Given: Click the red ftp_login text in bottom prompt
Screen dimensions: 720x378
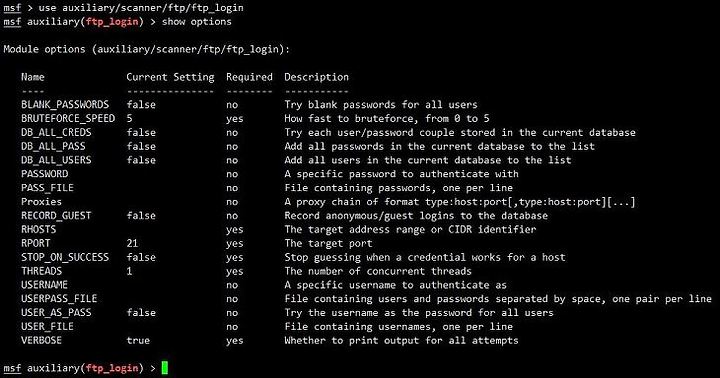Looking at the screenshot, I should 112,368.
